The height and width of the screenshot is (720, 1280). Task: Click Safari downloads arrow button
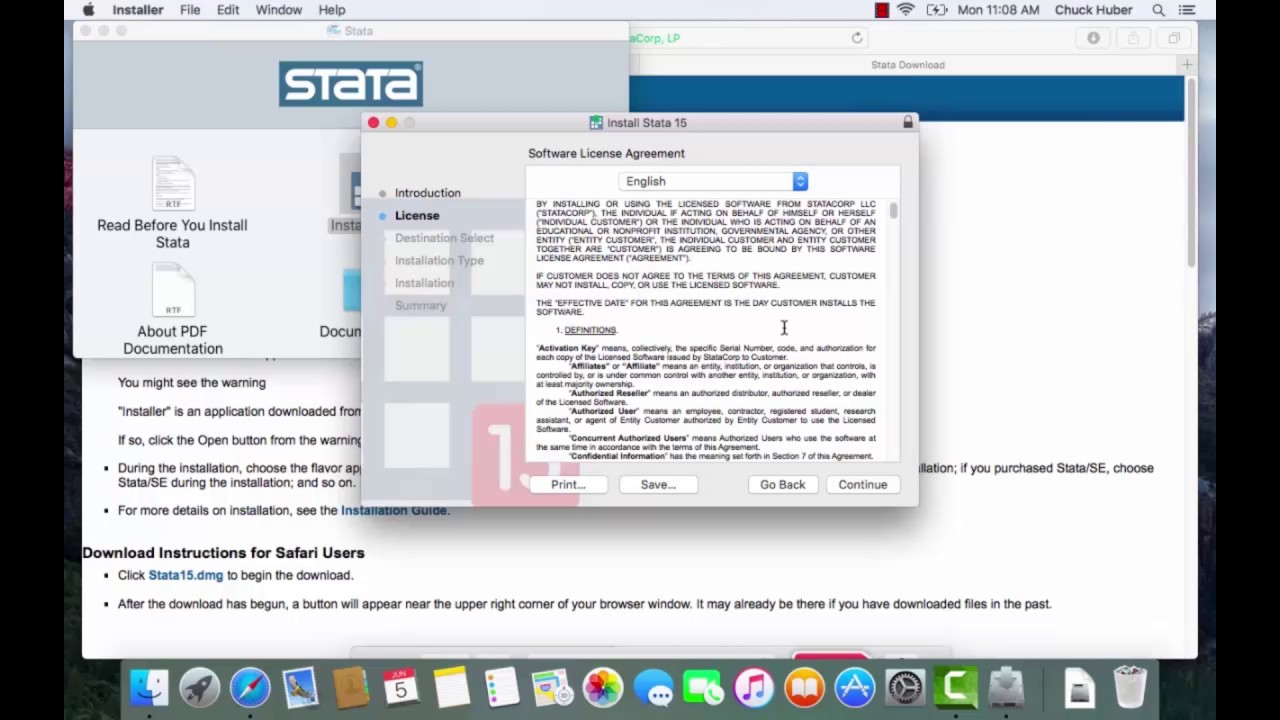pos(1093,38)
